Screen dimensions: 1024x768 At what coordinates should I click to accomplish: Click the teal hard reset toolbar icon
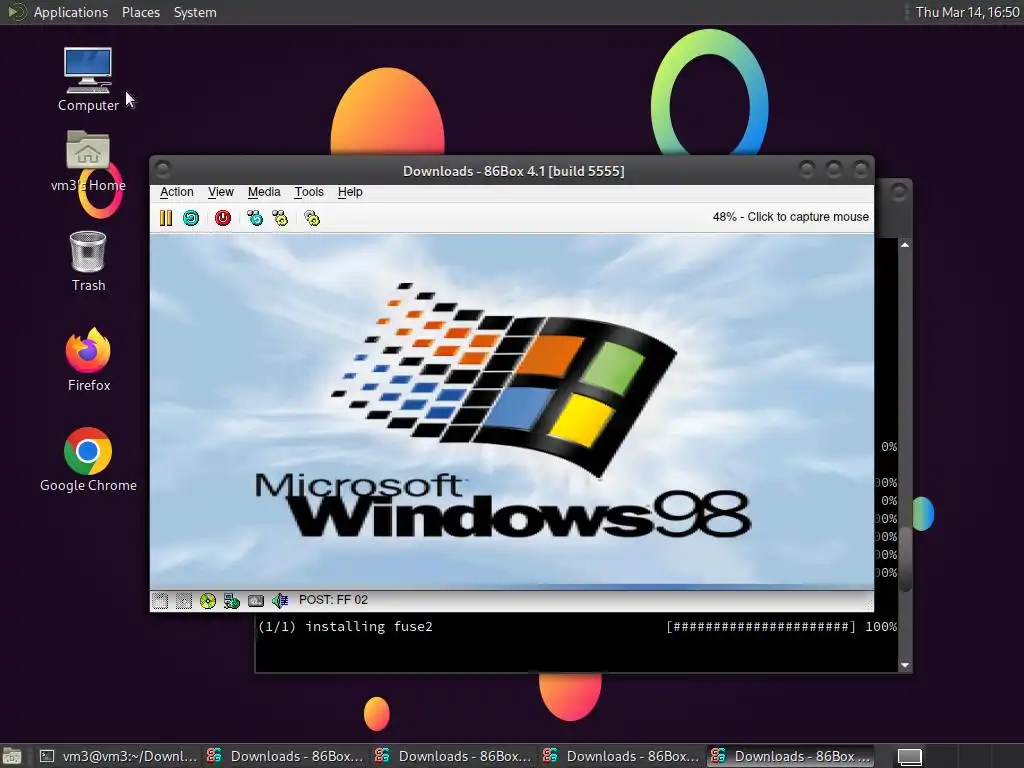pos(191,218)
